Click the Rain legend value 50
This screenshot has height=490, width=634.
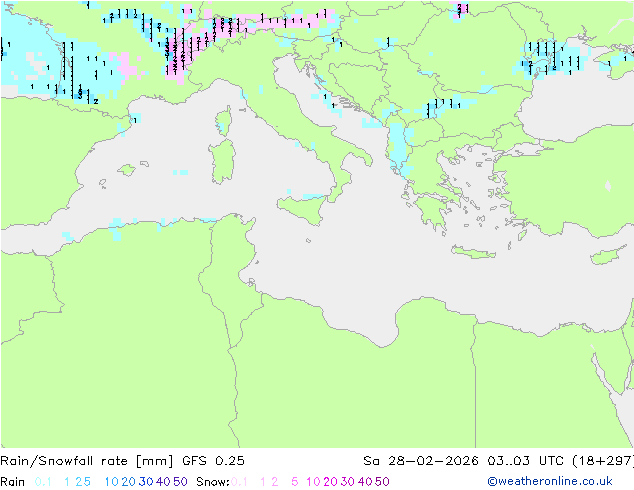(x=180, y=482)
